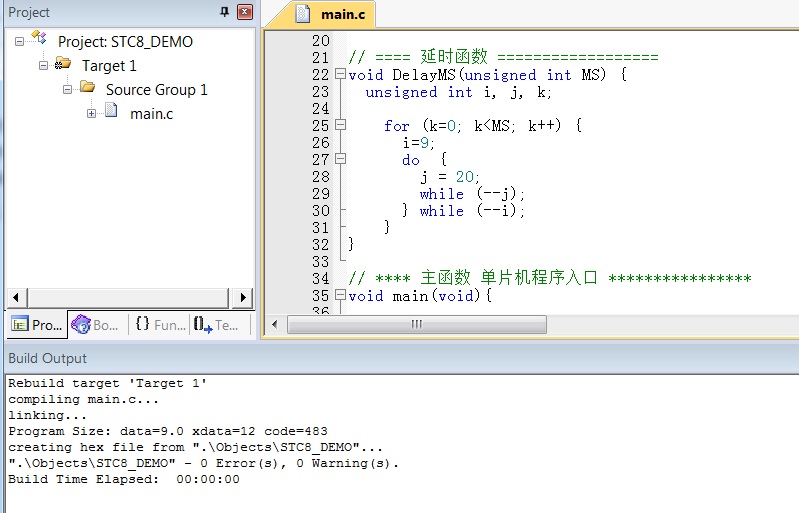Select the main.c editor tab
799x513 pixels.
331,14
